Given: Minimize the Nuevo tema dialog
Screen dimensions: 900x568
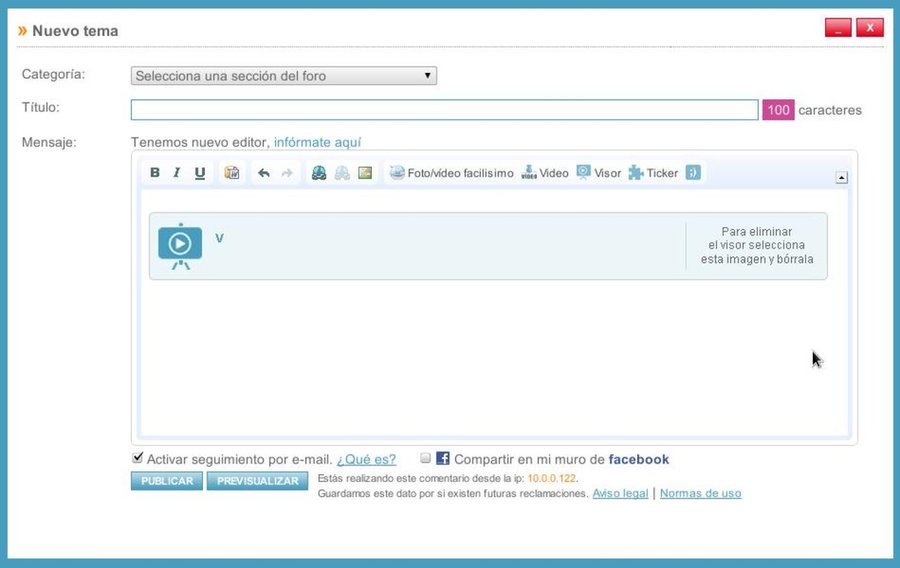Looking at the screenshot, I should 838,28.
